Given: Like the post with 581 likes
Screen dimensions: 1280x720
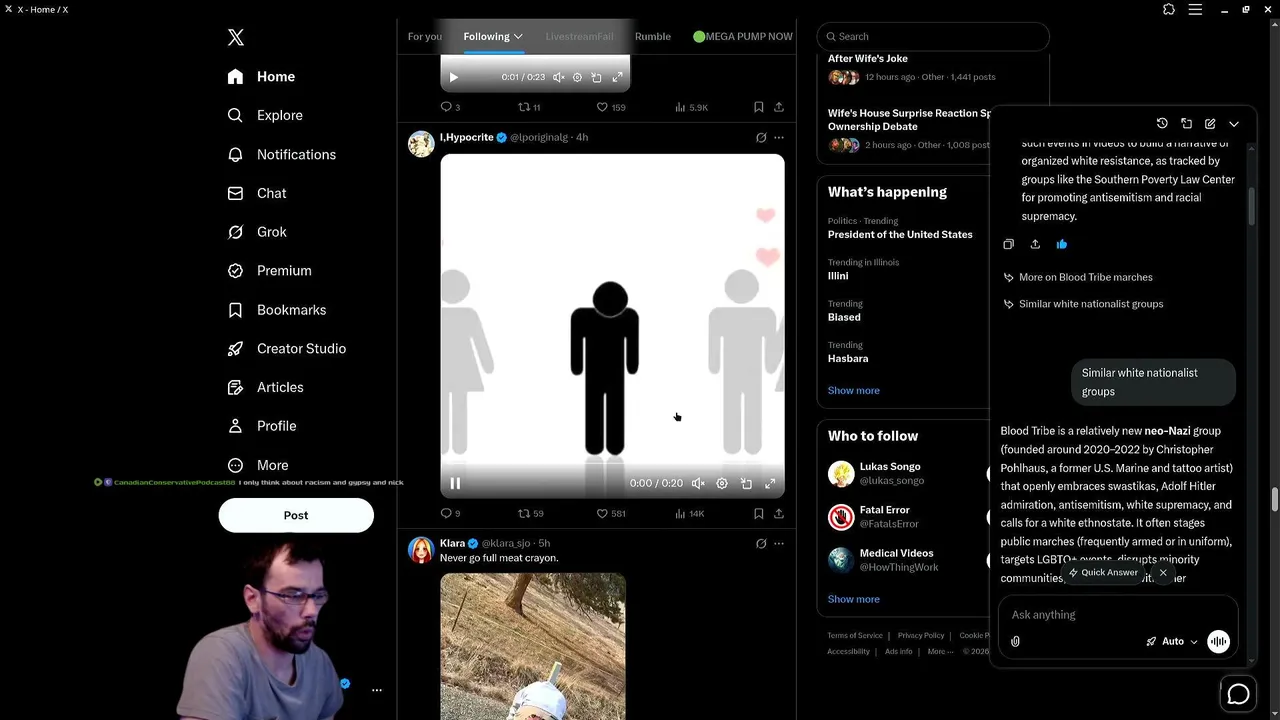Looking at the screenshot, I should point(611,513).
